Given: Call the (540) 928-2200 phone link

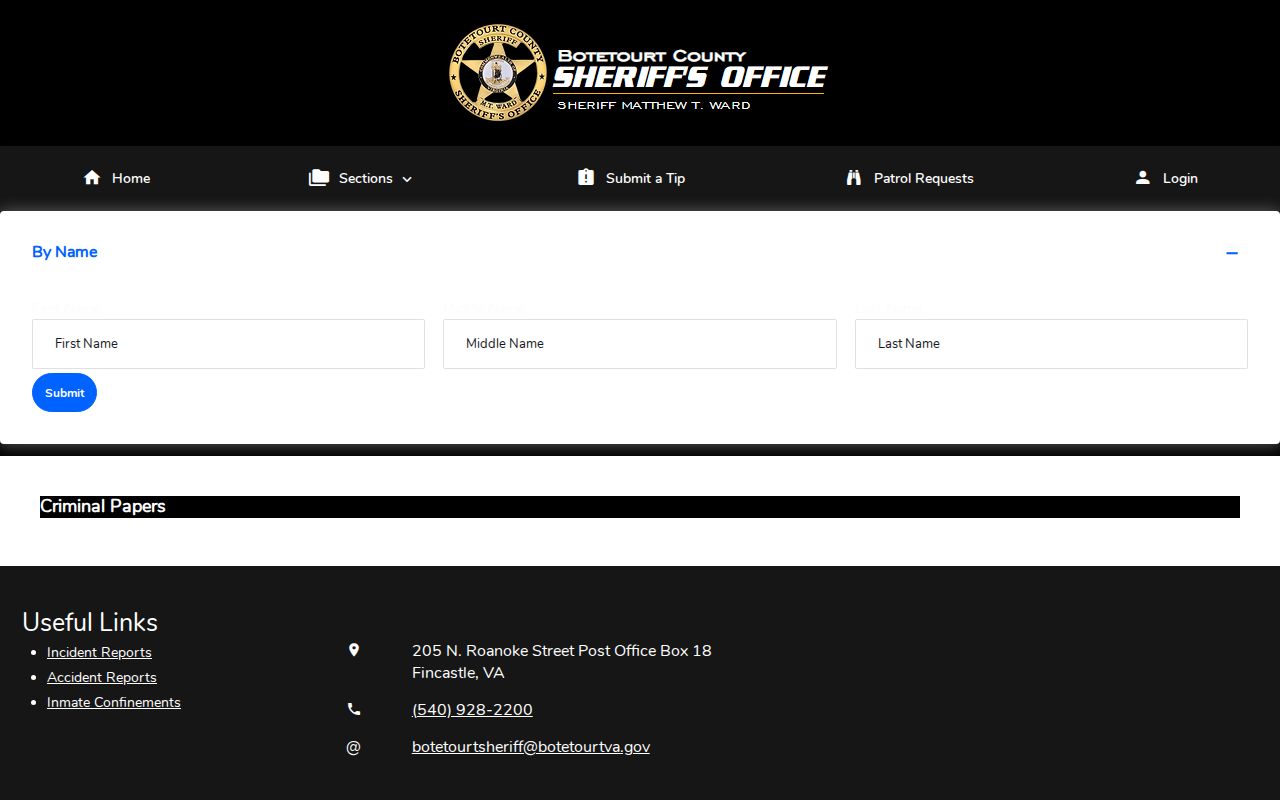Looking at the screenshot, I should point(472,710).
